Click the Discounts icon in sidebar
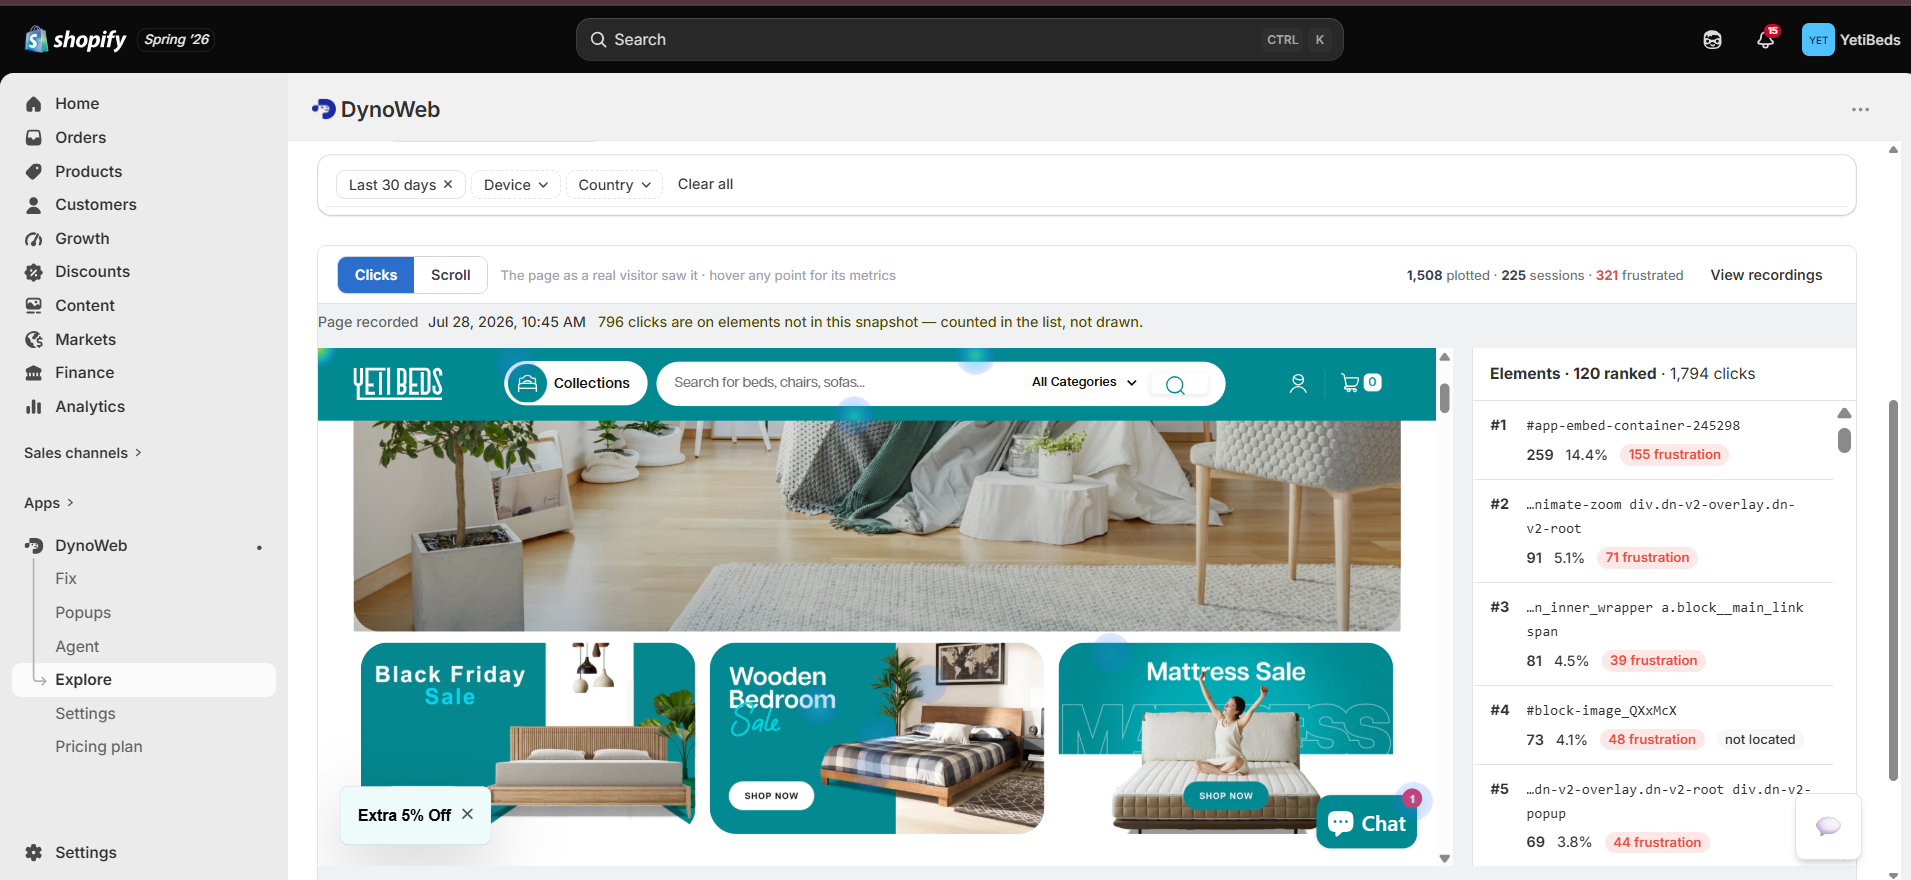 34,272
